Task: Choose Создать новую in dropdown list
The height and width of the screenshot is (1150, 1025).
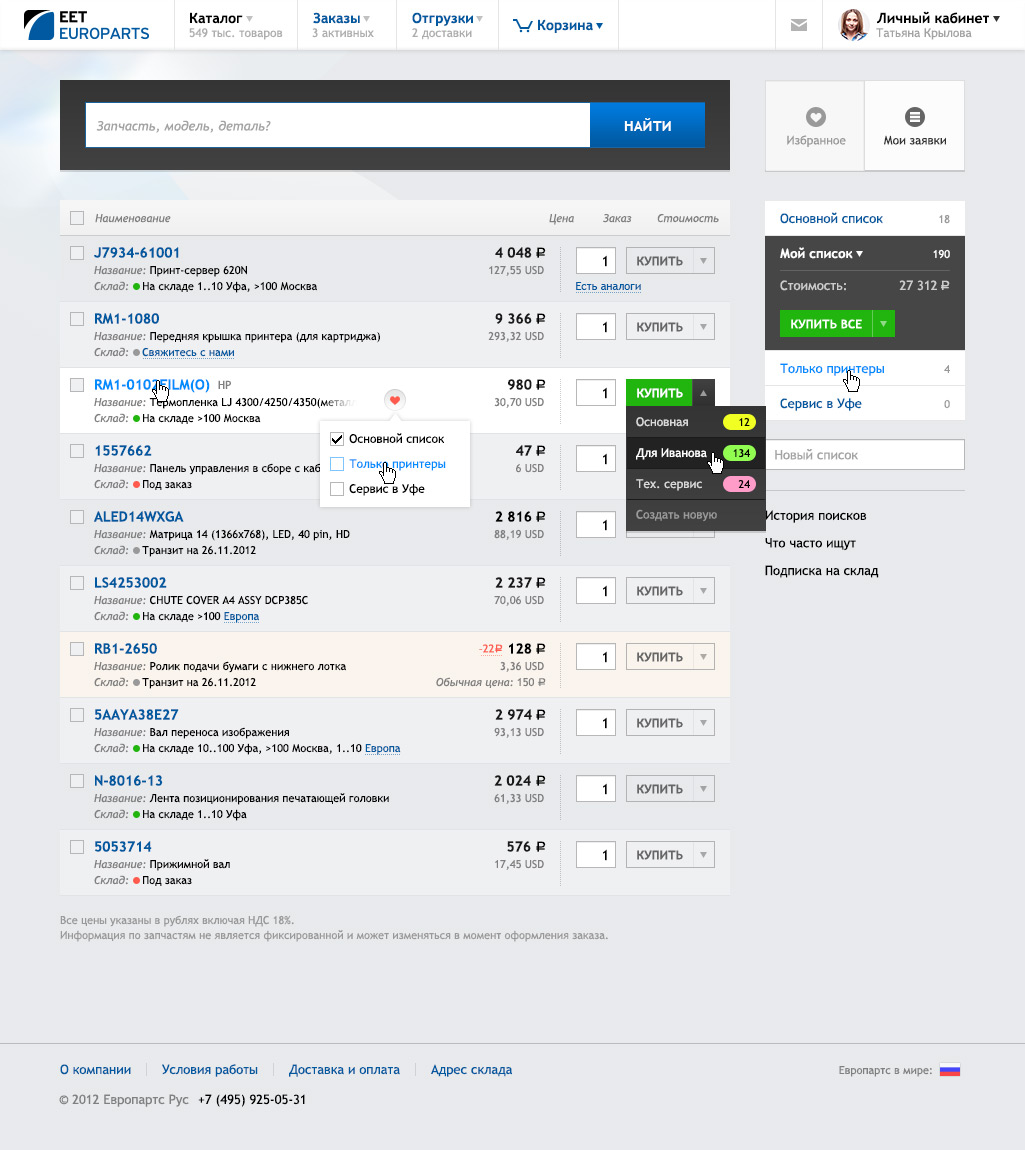Action: (676, 515)
